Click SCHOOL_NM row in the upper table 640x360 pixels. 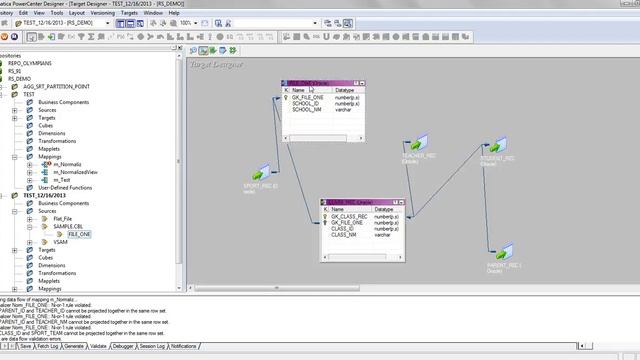(x=323, y=110)
